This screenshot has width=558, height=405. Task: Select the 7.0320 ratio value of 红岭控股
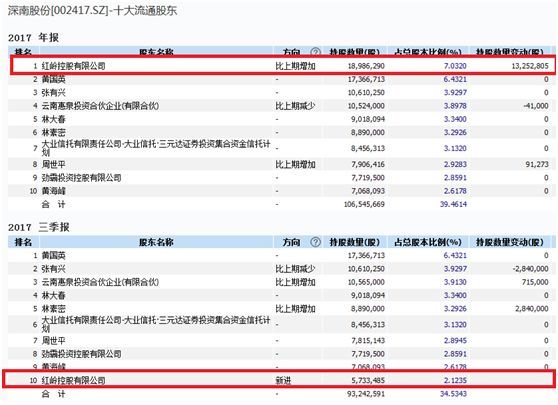(x=455, y=66)
